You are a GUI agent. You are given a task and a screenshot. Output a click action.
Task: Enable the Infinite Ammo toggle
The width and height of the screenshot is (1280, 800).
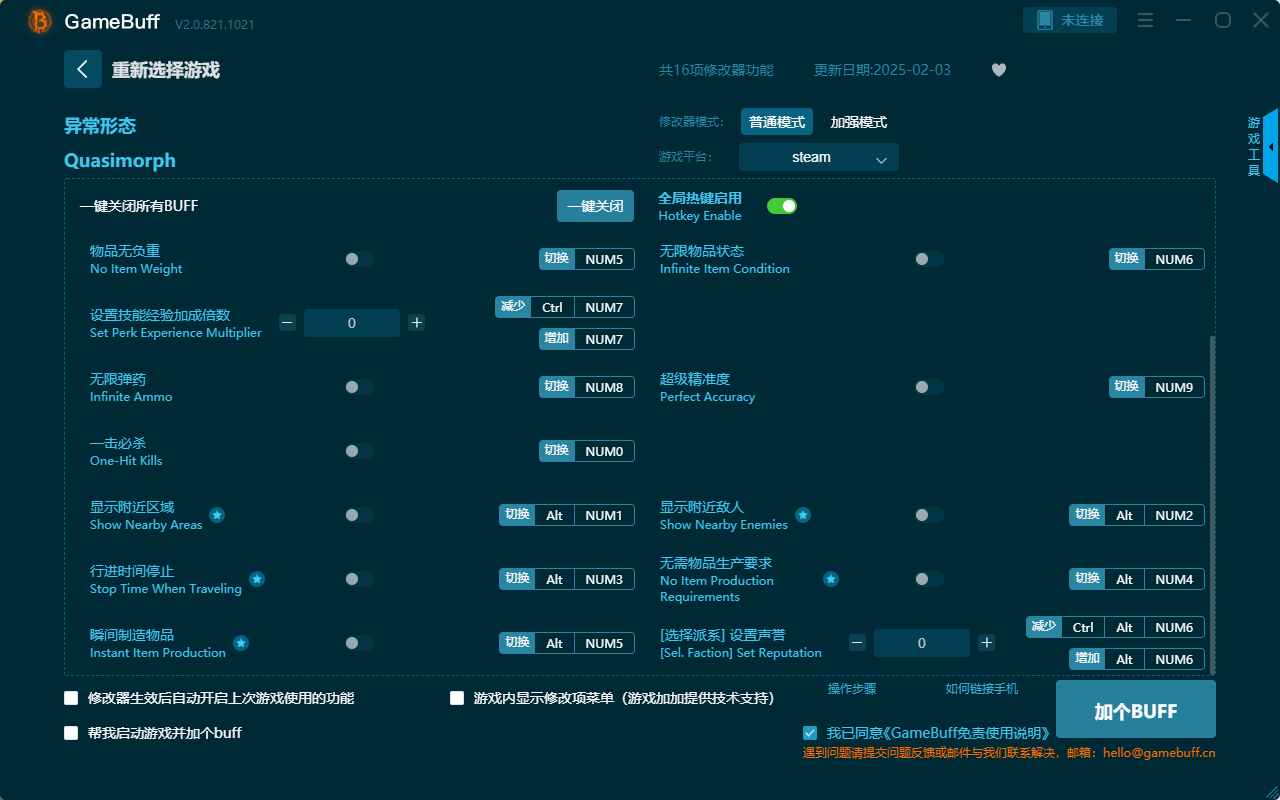358,387
